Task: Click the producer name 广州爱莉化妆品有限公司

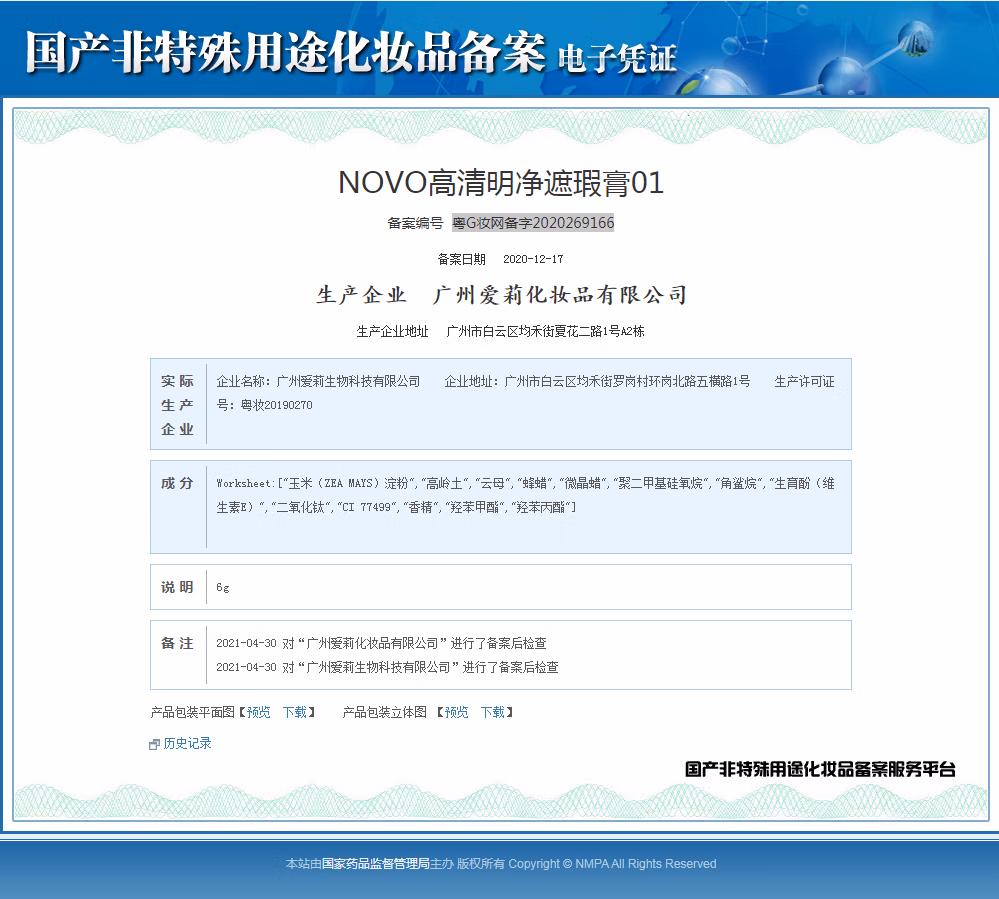Action: (560, 295)
